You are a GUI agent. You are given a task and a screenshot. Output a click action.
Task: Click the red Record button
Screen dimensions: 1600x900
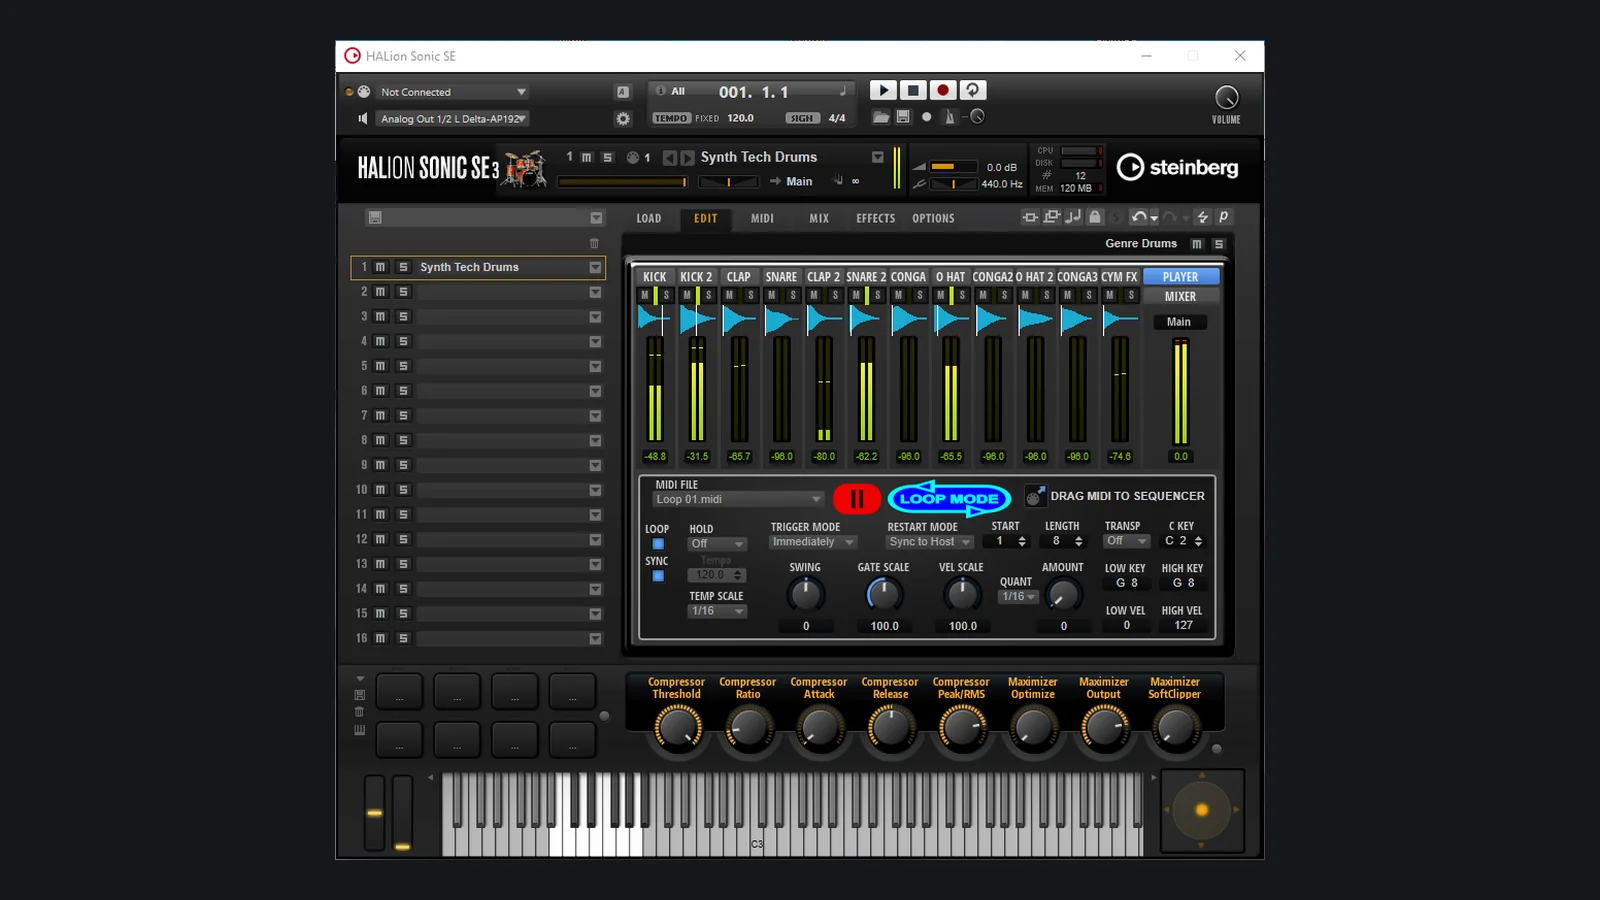coord(942,90)
